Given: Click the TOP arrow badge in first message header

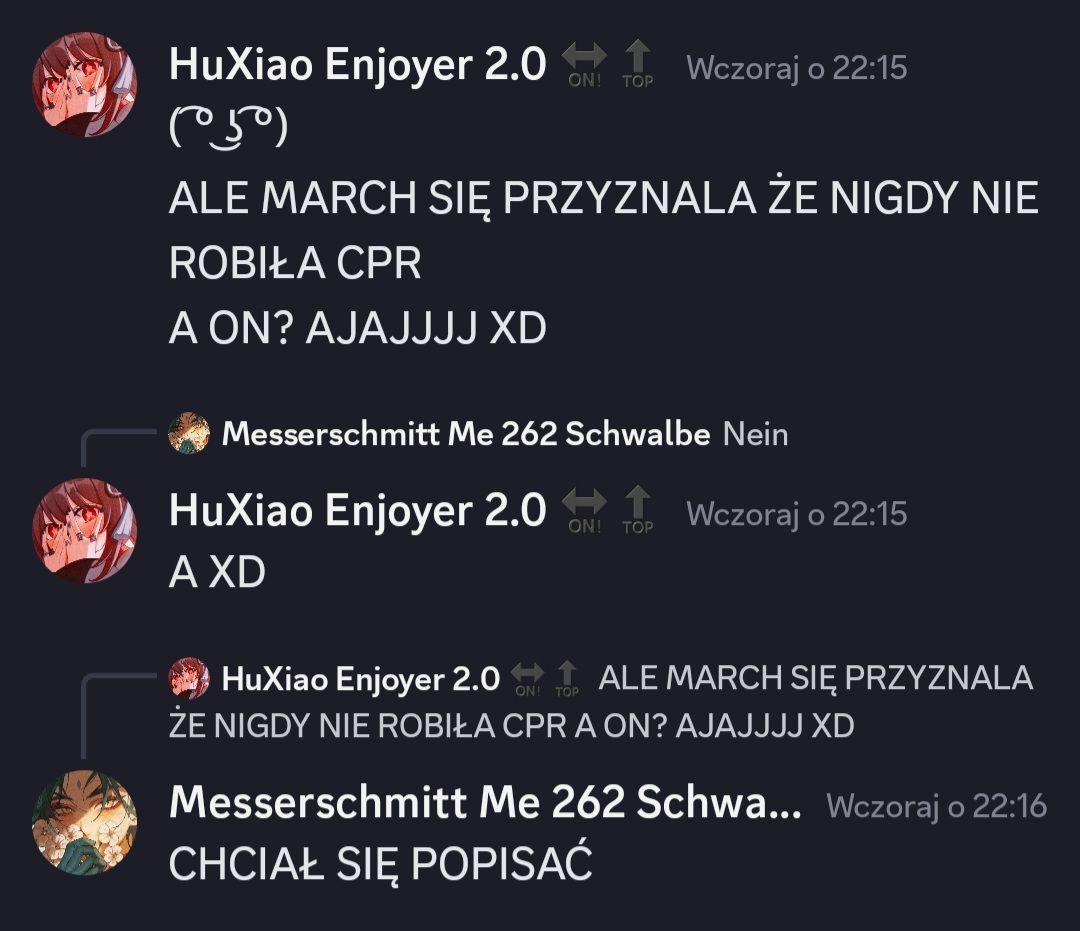Looking at the screenshot, I should [638, 65].
